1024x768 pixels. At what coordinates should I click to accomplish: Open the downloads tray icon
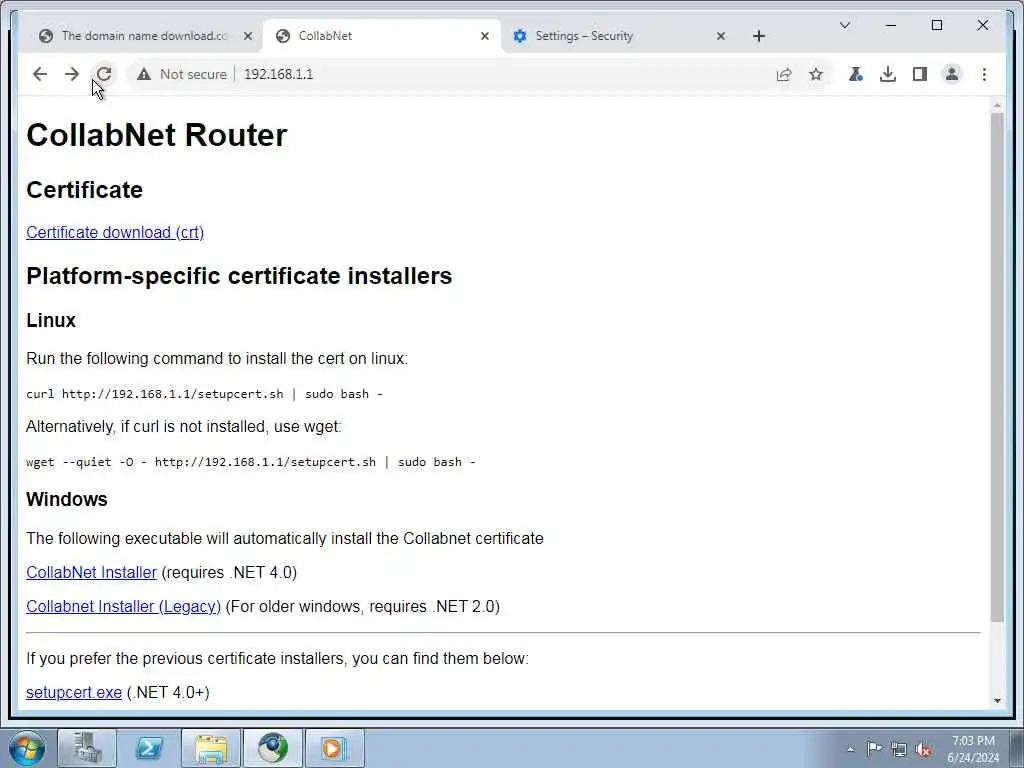coord(888,74)
